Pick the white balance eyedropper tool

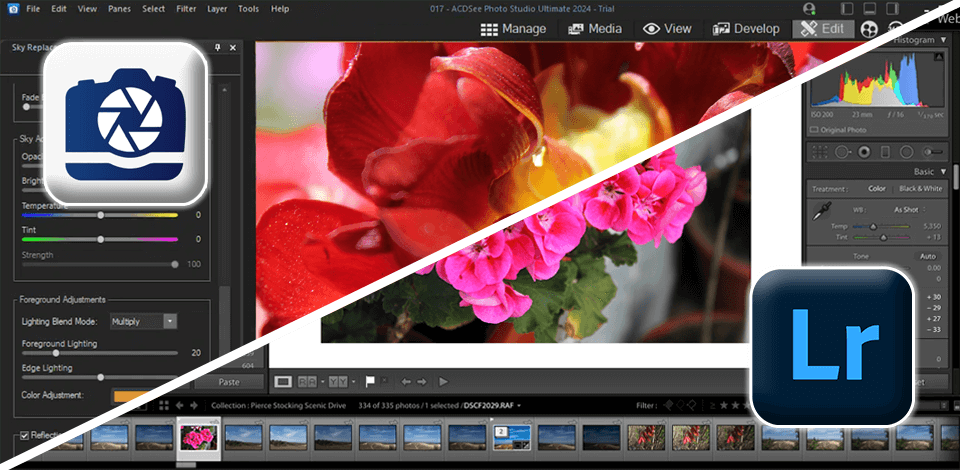tap(822, 210)
